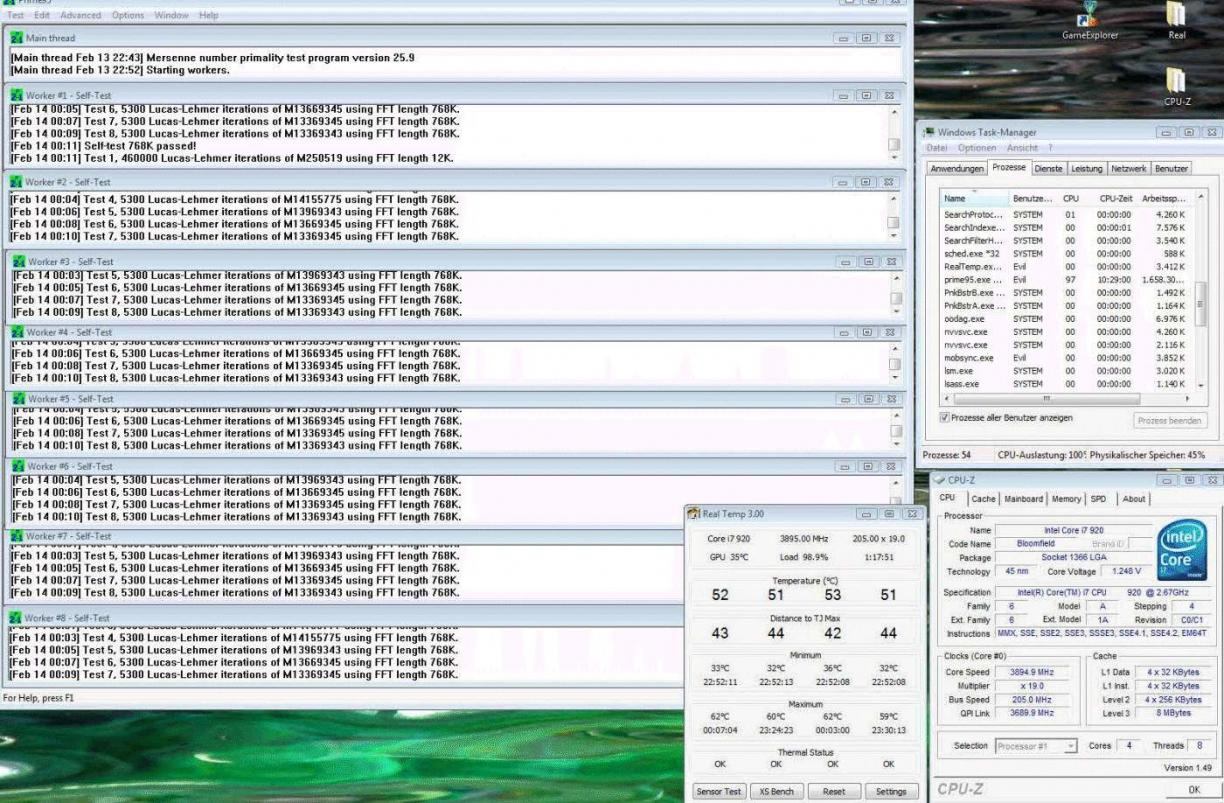The image size is (1224, 803).
Task: Click the XS Bench button
Action: [776, 791]
